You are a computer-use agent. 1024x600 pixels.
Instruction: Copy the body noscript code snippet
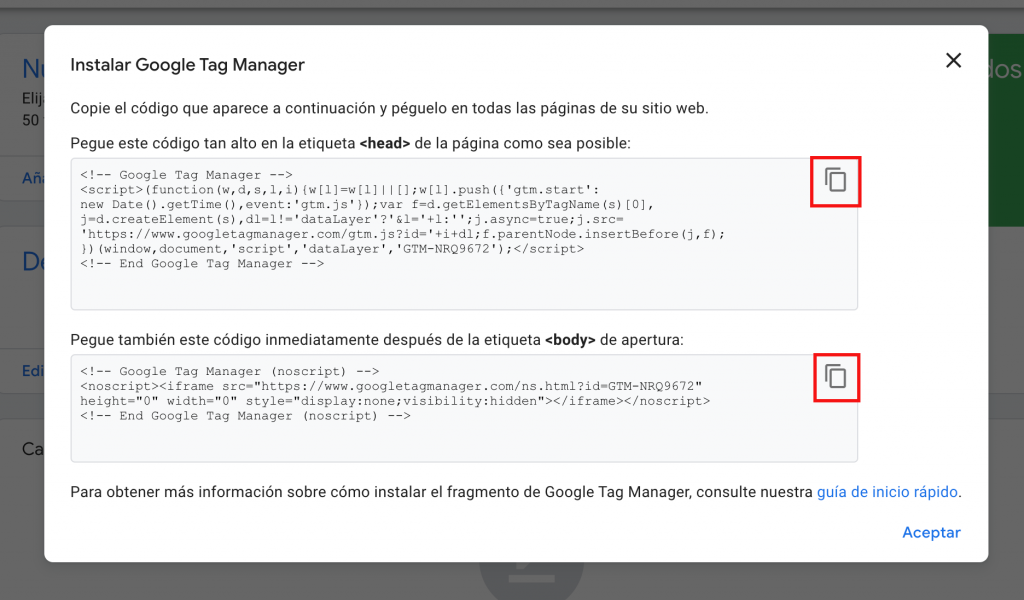coord(835,377)
